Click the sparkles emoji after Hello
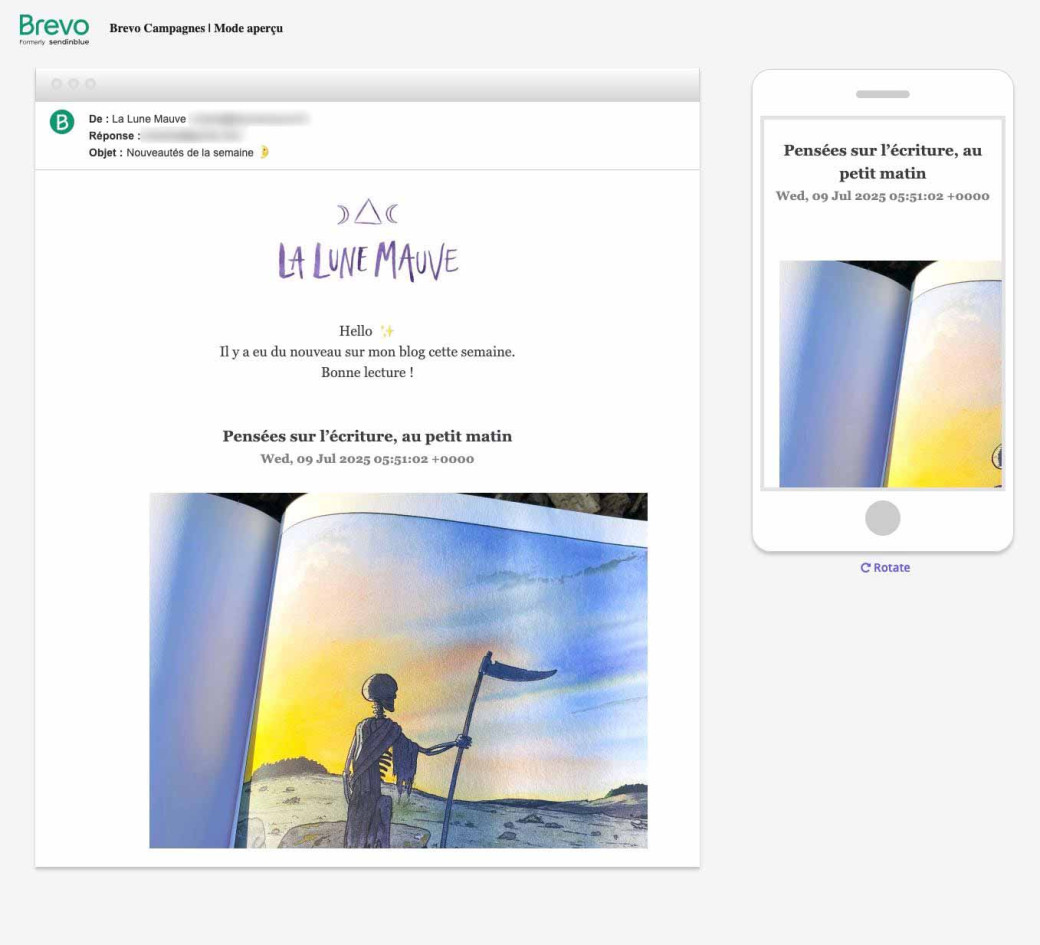 click(x=387, y=330)
